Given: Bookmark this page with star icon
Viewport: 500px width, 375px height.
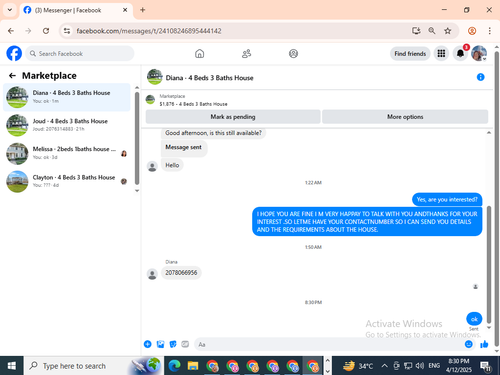Looking at the screenshot, I should (448, 31).
